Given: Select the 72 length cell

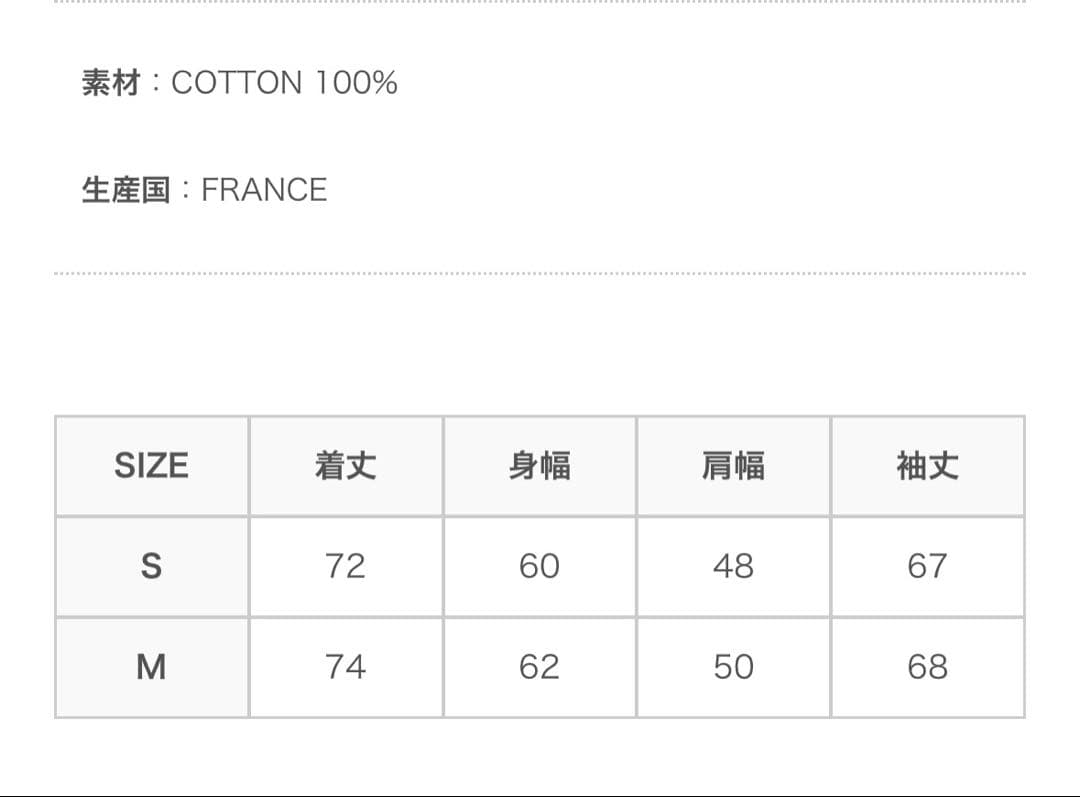Looking at the screenshot, I should (345, 566).
